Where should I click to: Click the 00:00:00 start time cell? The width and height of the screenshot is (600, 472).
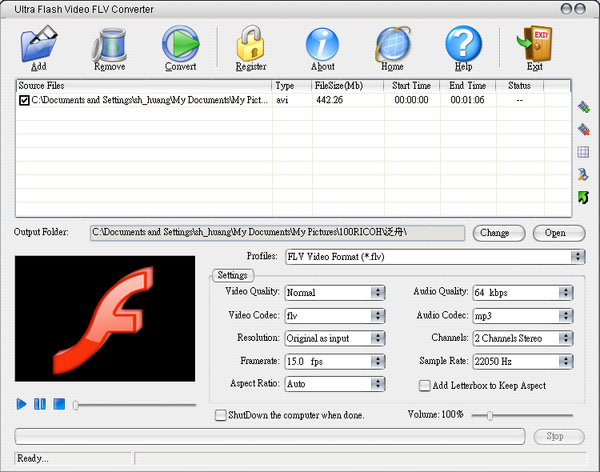(x=411, y=100)
